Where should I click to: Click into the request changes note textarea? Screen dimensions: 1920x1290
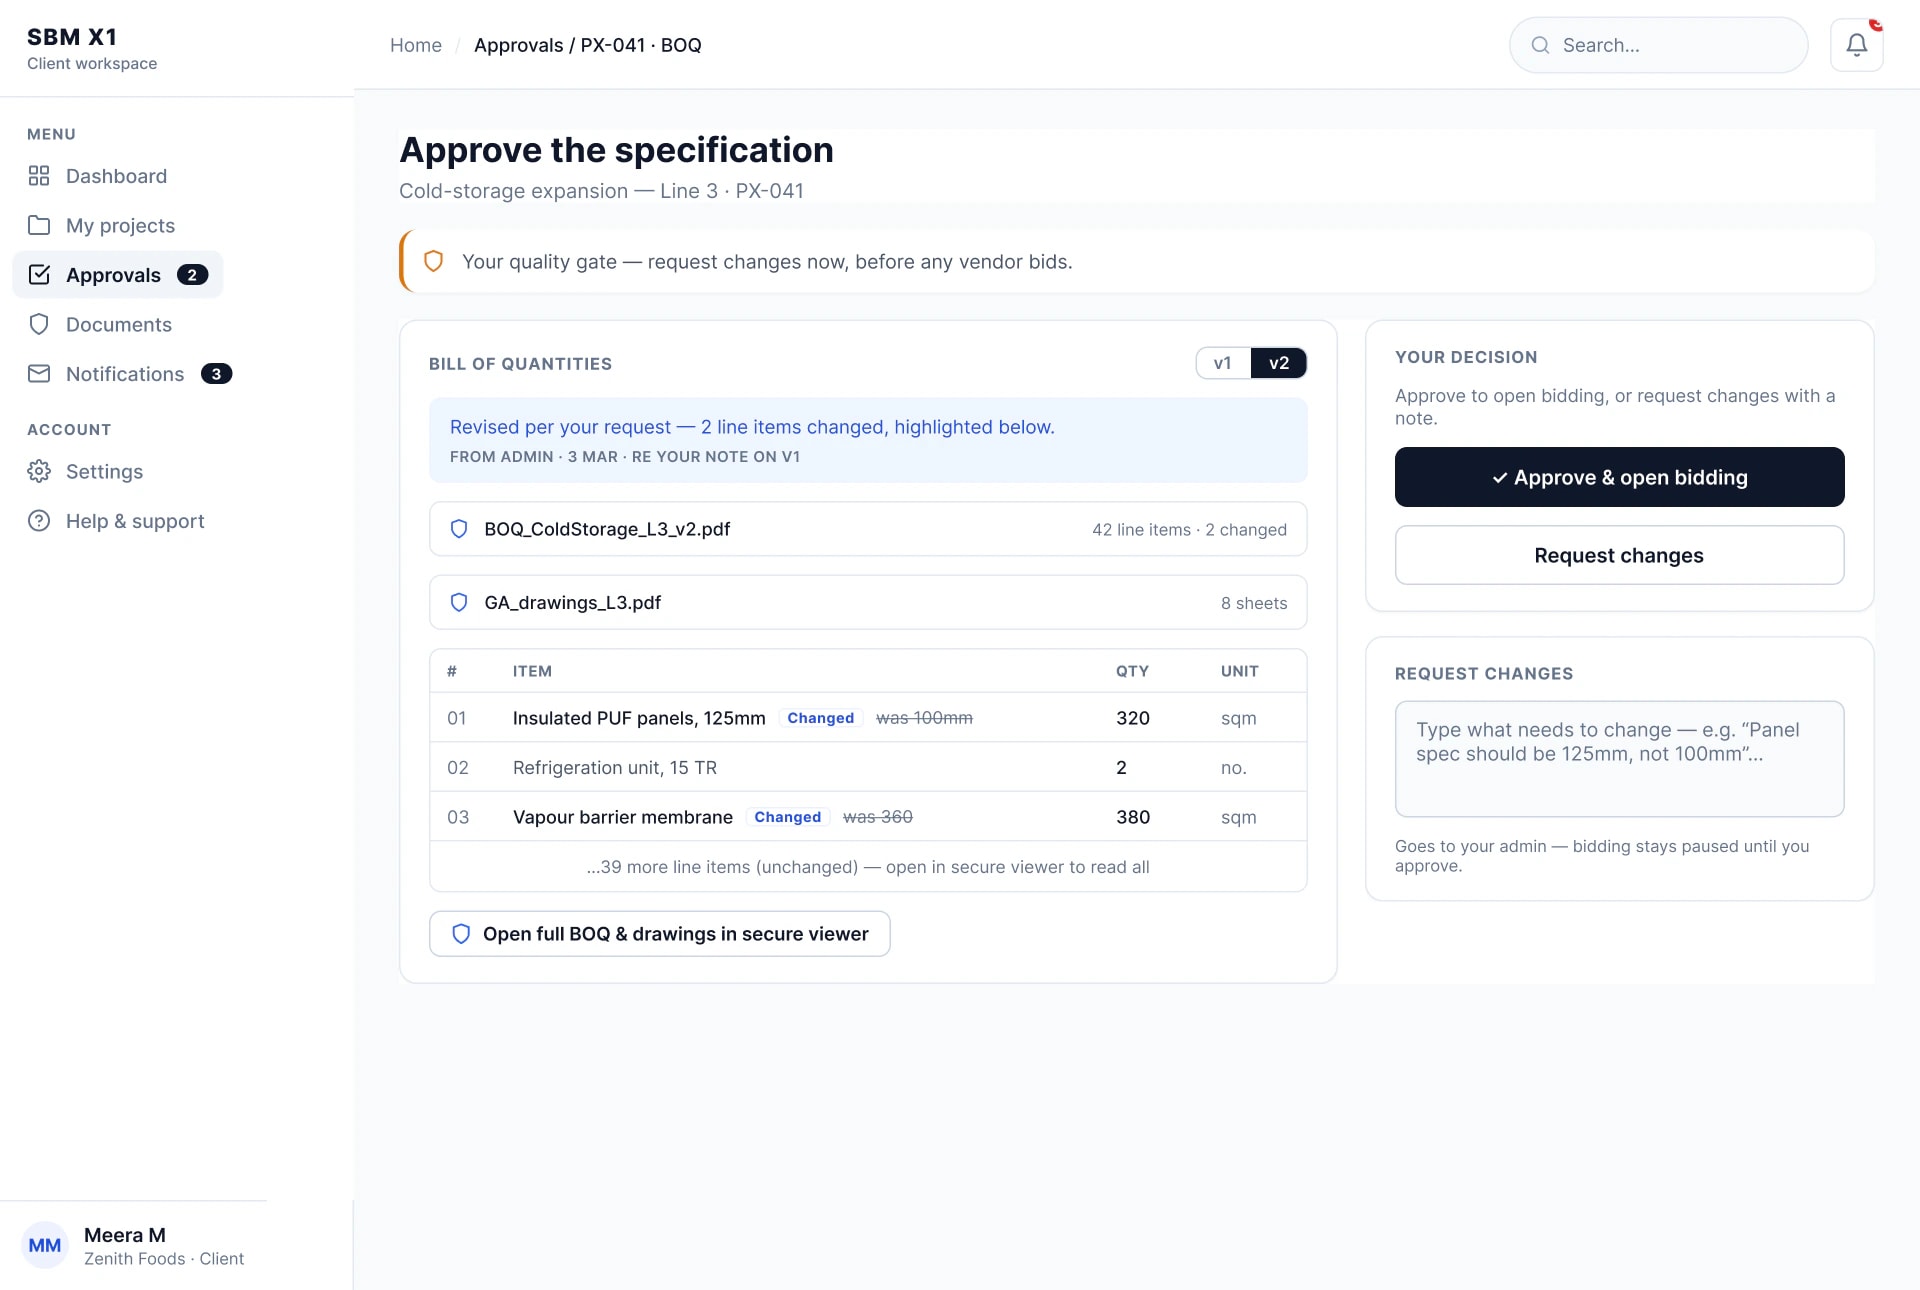(x=1619, y=759)
